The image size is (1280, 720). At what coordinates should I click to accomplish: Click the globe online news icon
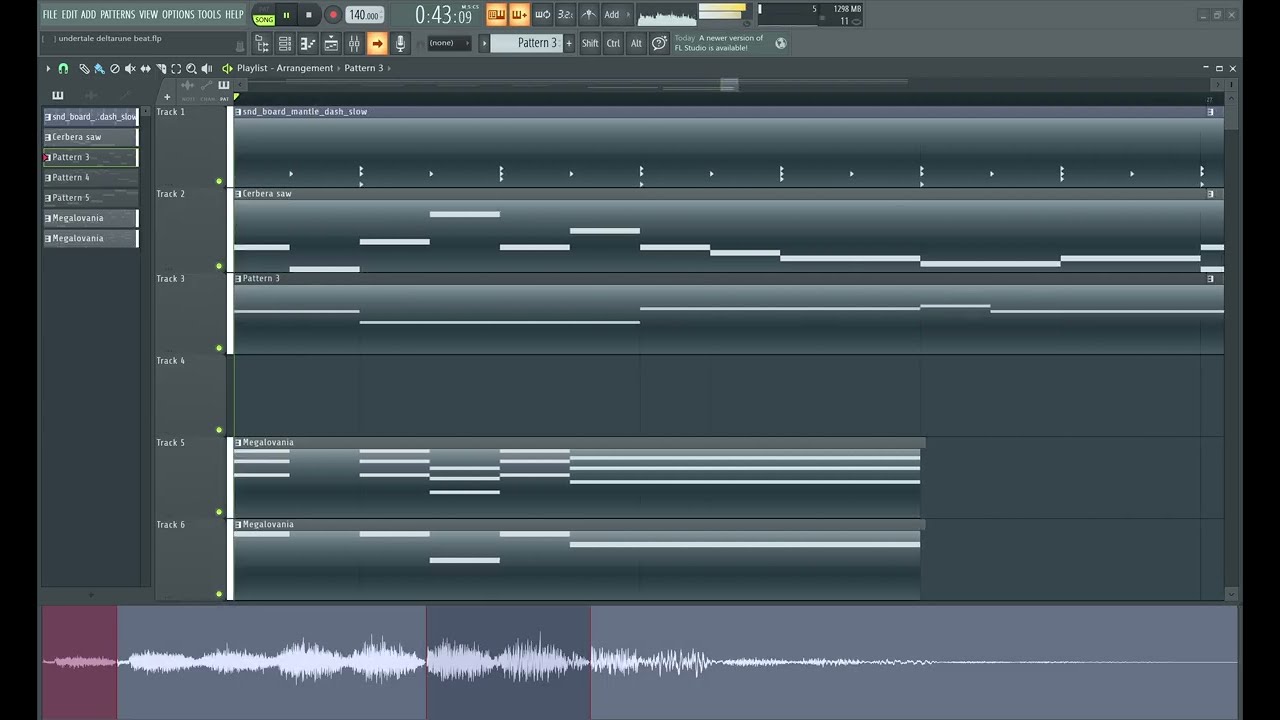pos(781,43)
